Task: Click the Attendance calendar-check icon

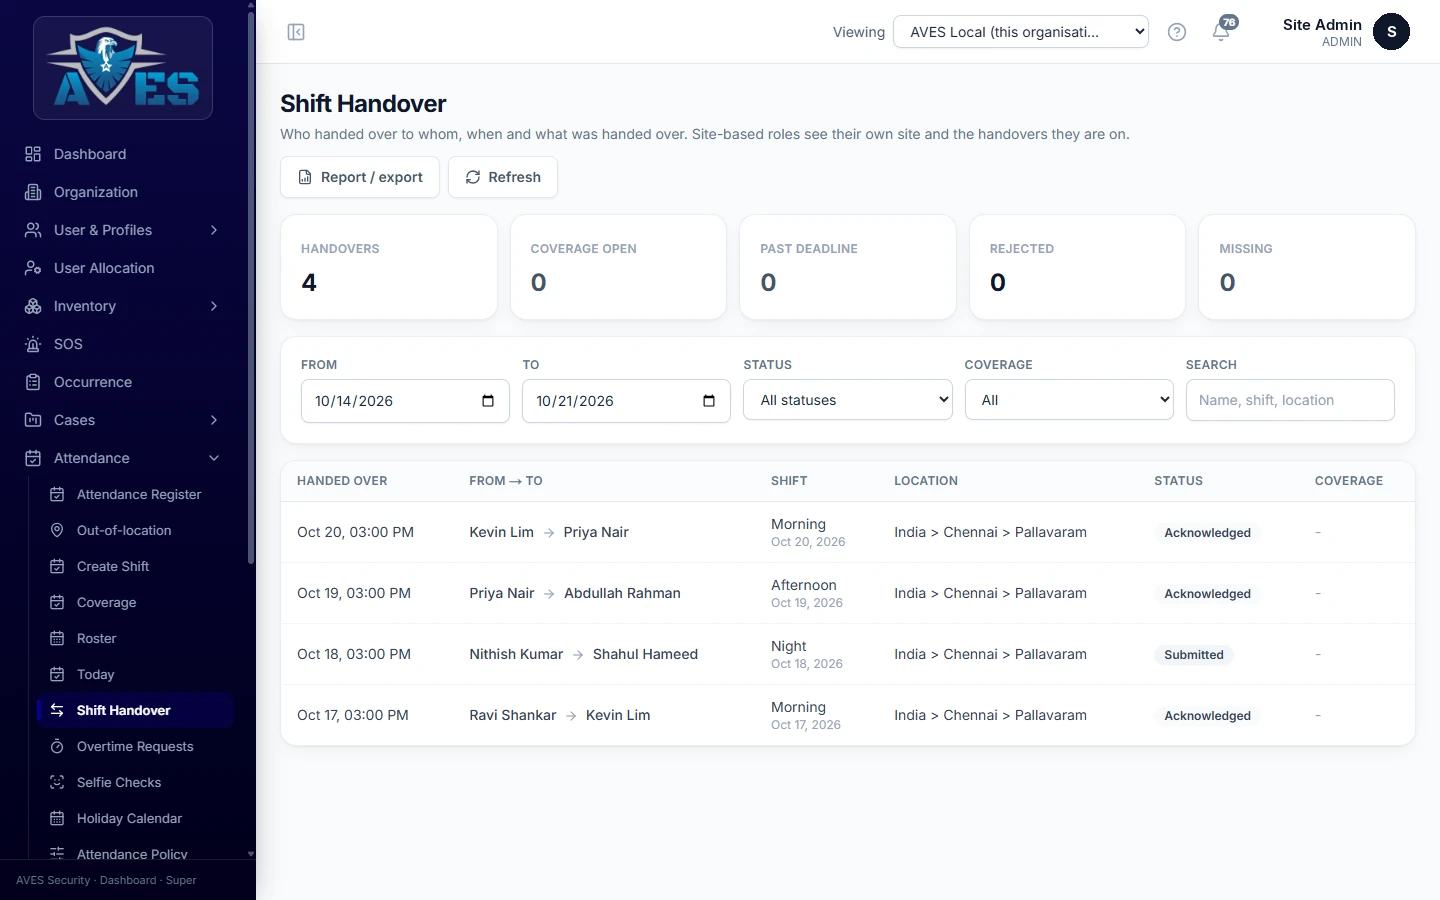Action: tap(33, 458)
